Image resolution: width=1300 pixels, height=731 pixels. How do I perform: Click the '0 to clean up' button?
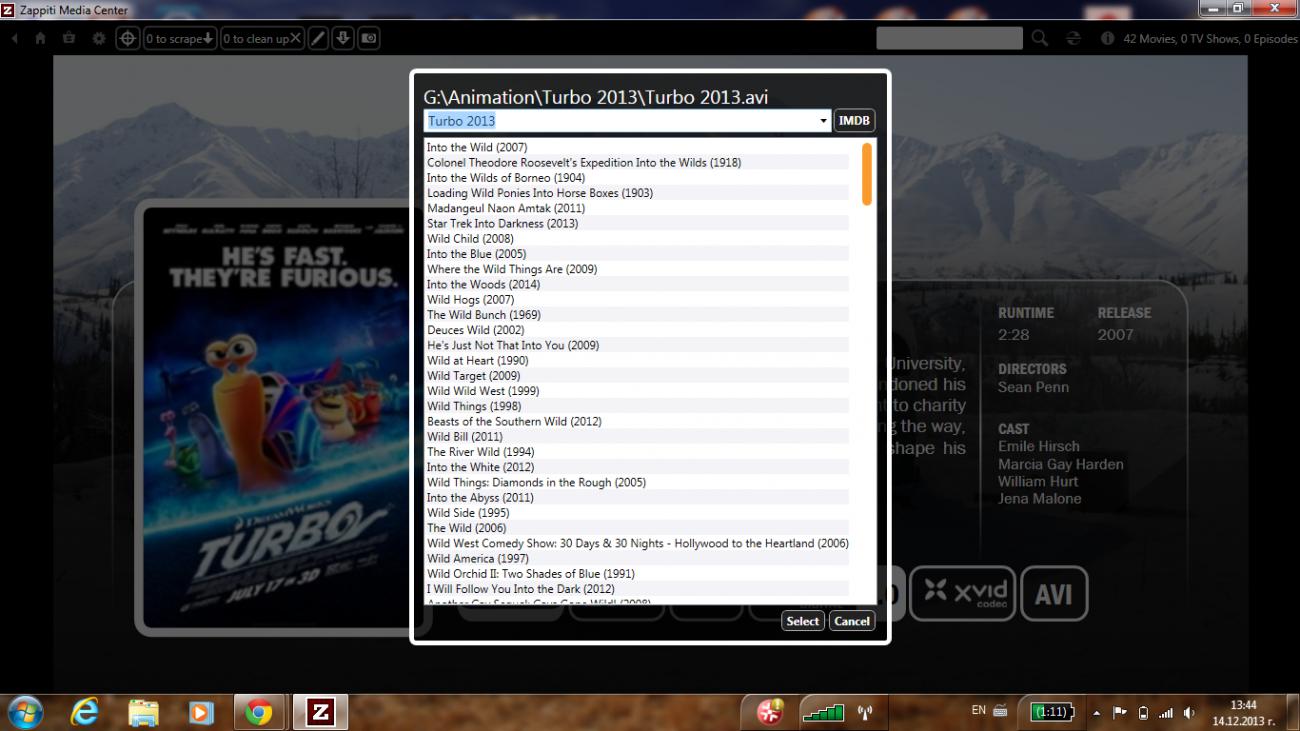pyautogui.click(x=262, y=39)
